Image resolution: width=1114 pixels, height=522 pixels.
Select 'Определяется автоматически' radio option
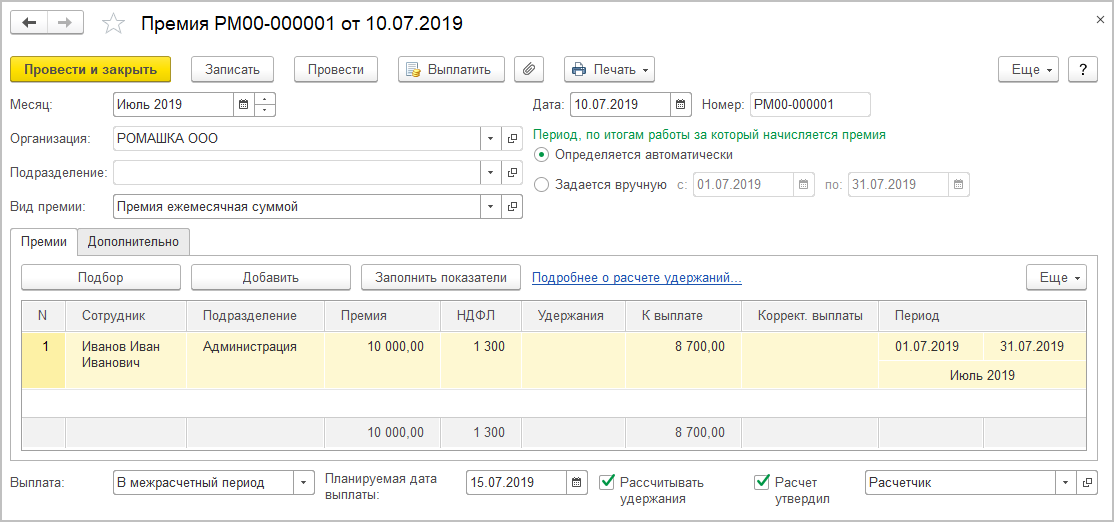tap(542, 155)
